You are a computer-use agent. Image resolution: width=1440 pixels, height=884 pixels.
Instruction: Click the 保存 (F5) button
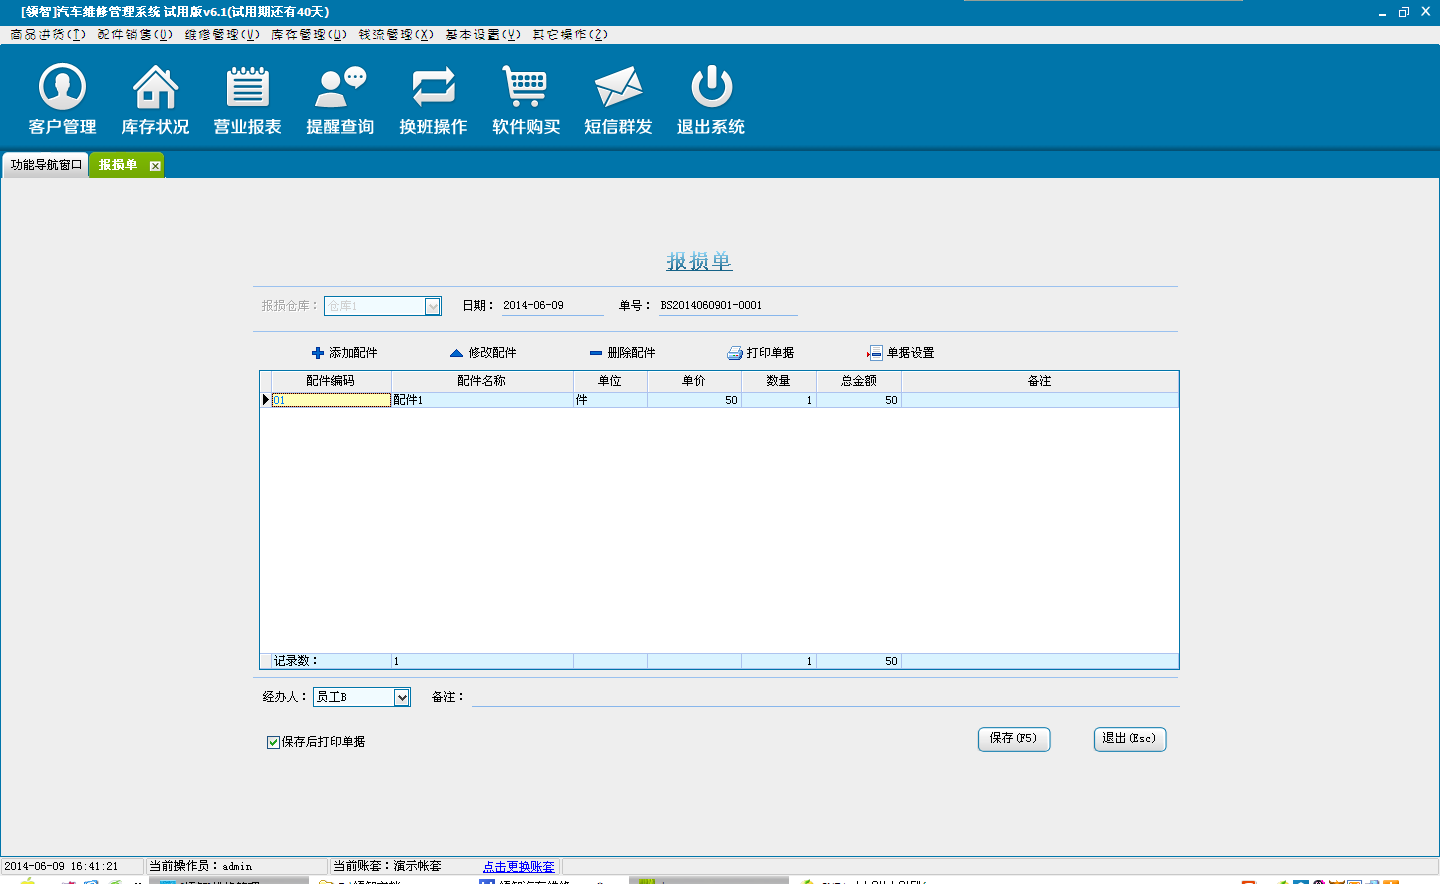(x=1013, y=739)
